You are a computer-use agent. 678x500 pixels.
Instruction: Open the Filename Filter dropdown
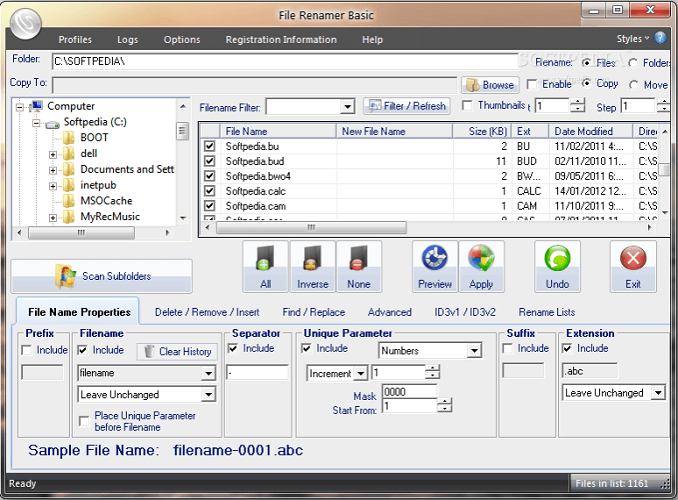tap(347, 106)
